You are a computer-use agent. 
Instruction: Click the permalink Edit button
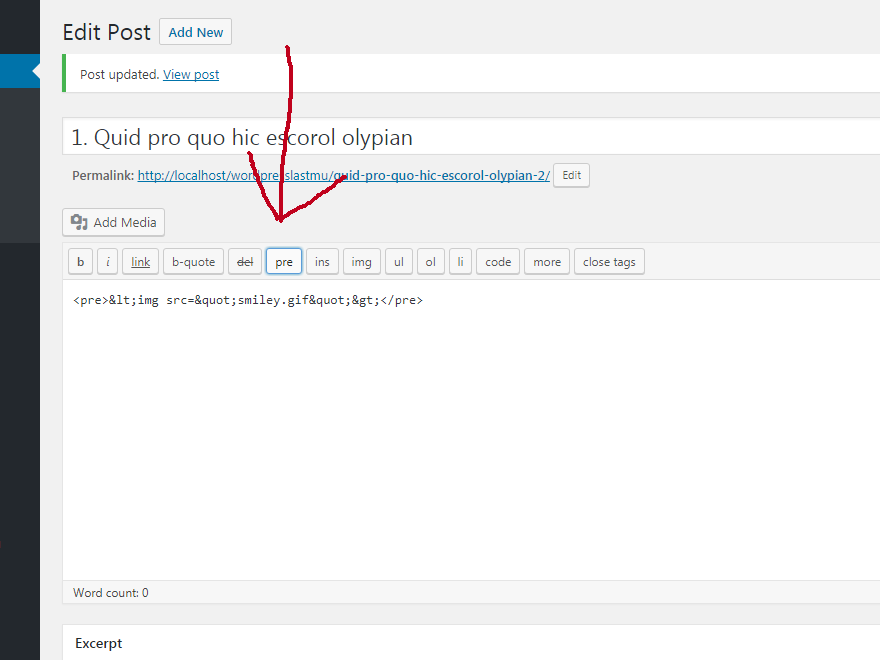tap(571, 175)
